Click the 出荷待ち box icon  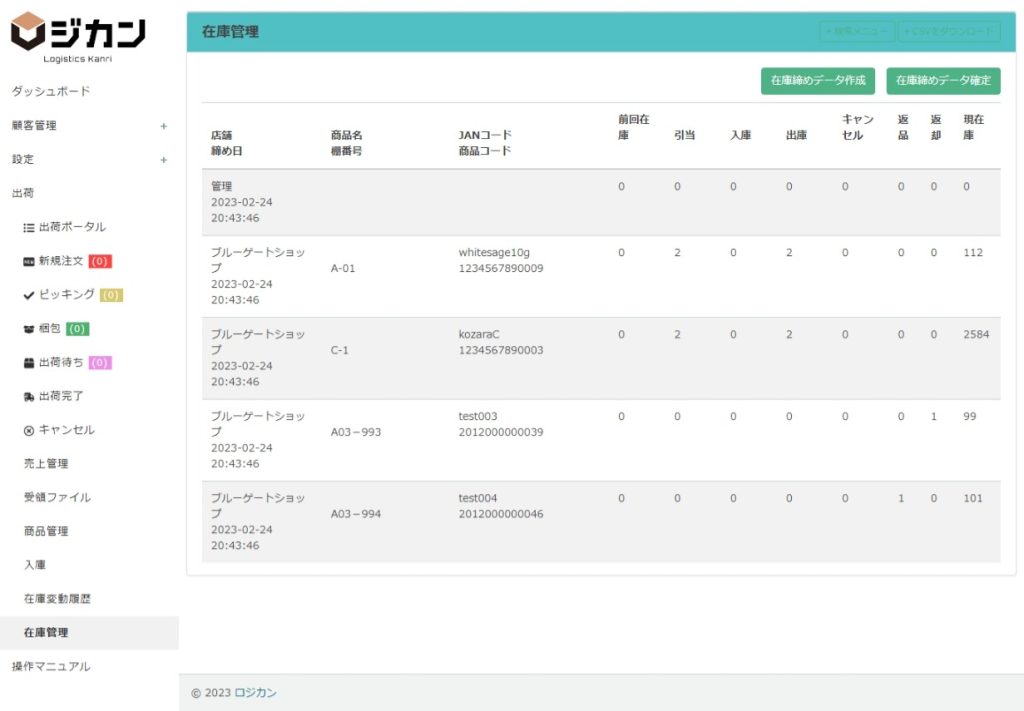point(29,363)
